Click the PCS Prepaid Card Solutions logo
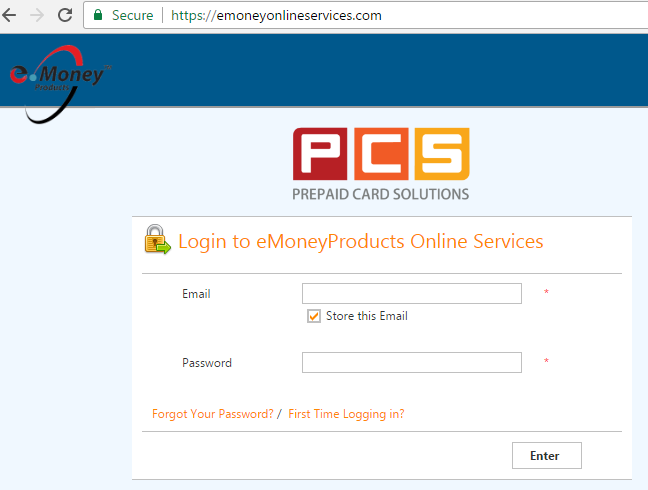Image resolution: width=648 pixels, height=490 pixels. pos(381,164)
